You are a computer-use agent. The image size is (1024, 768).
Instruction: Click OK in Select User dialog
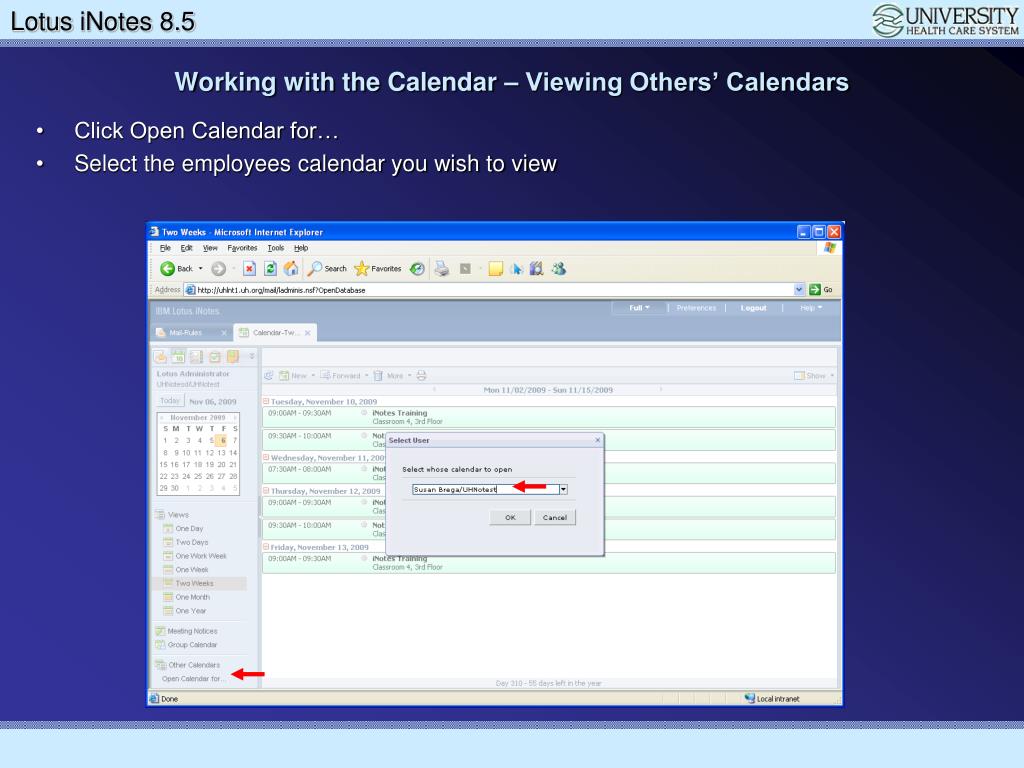pos(510,517)
